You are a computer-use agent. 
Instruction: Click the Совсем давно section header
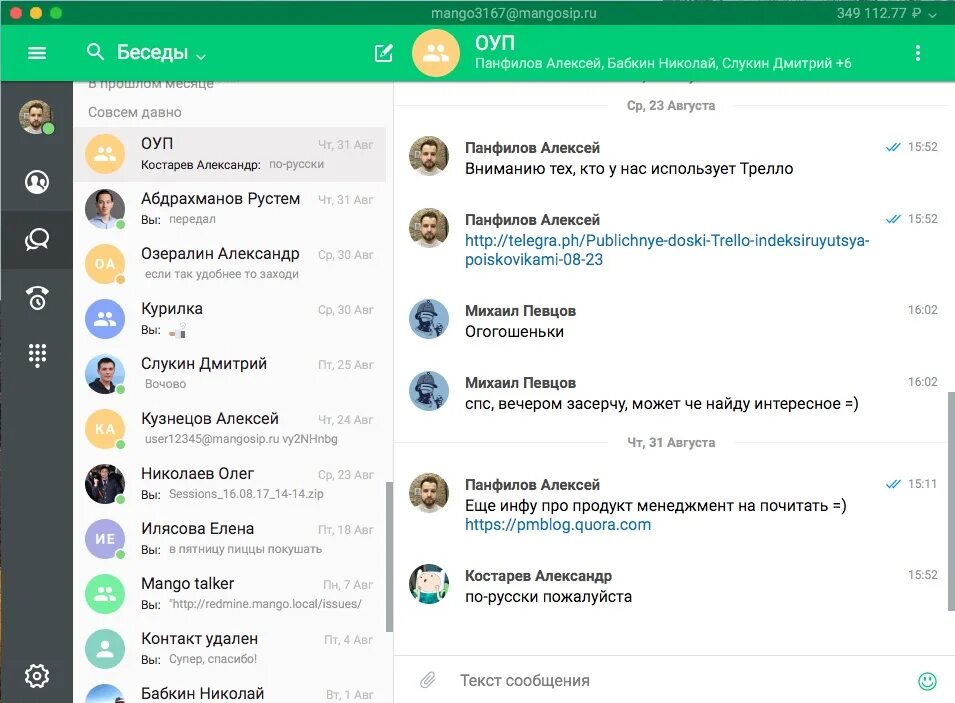(x=135, y=112)
